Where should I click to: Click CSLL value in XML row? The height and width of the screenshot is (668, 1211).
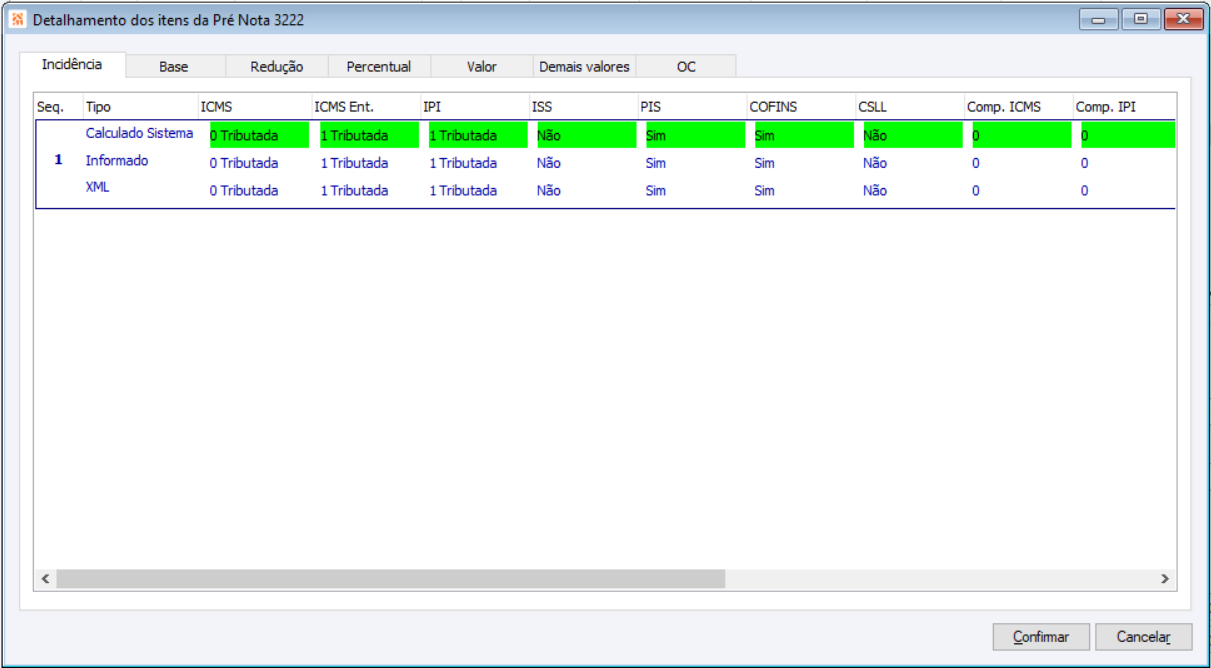[x=875, y=190]
